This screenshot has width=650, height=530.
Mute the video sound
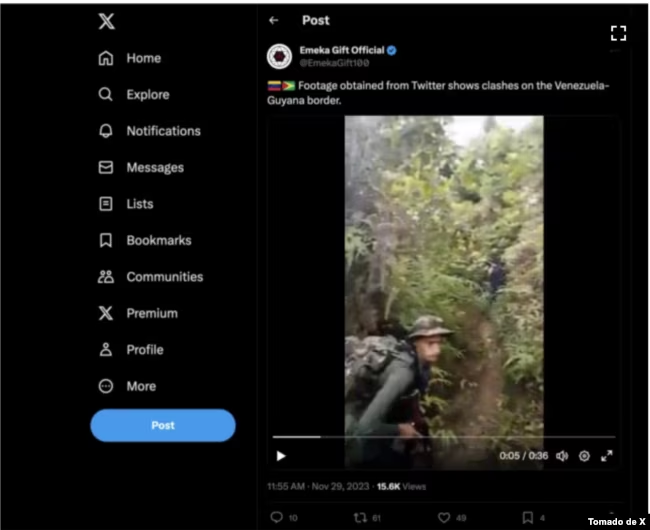click(x=562, y=456)
